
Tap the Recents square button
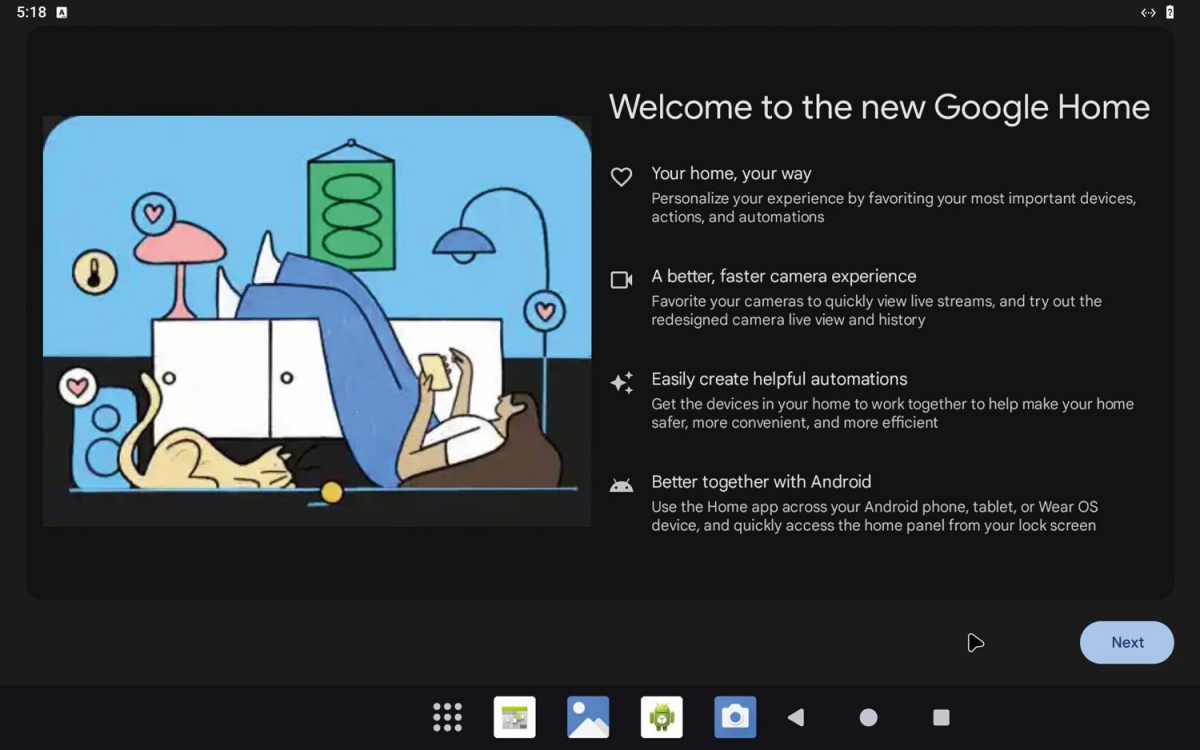941,717
